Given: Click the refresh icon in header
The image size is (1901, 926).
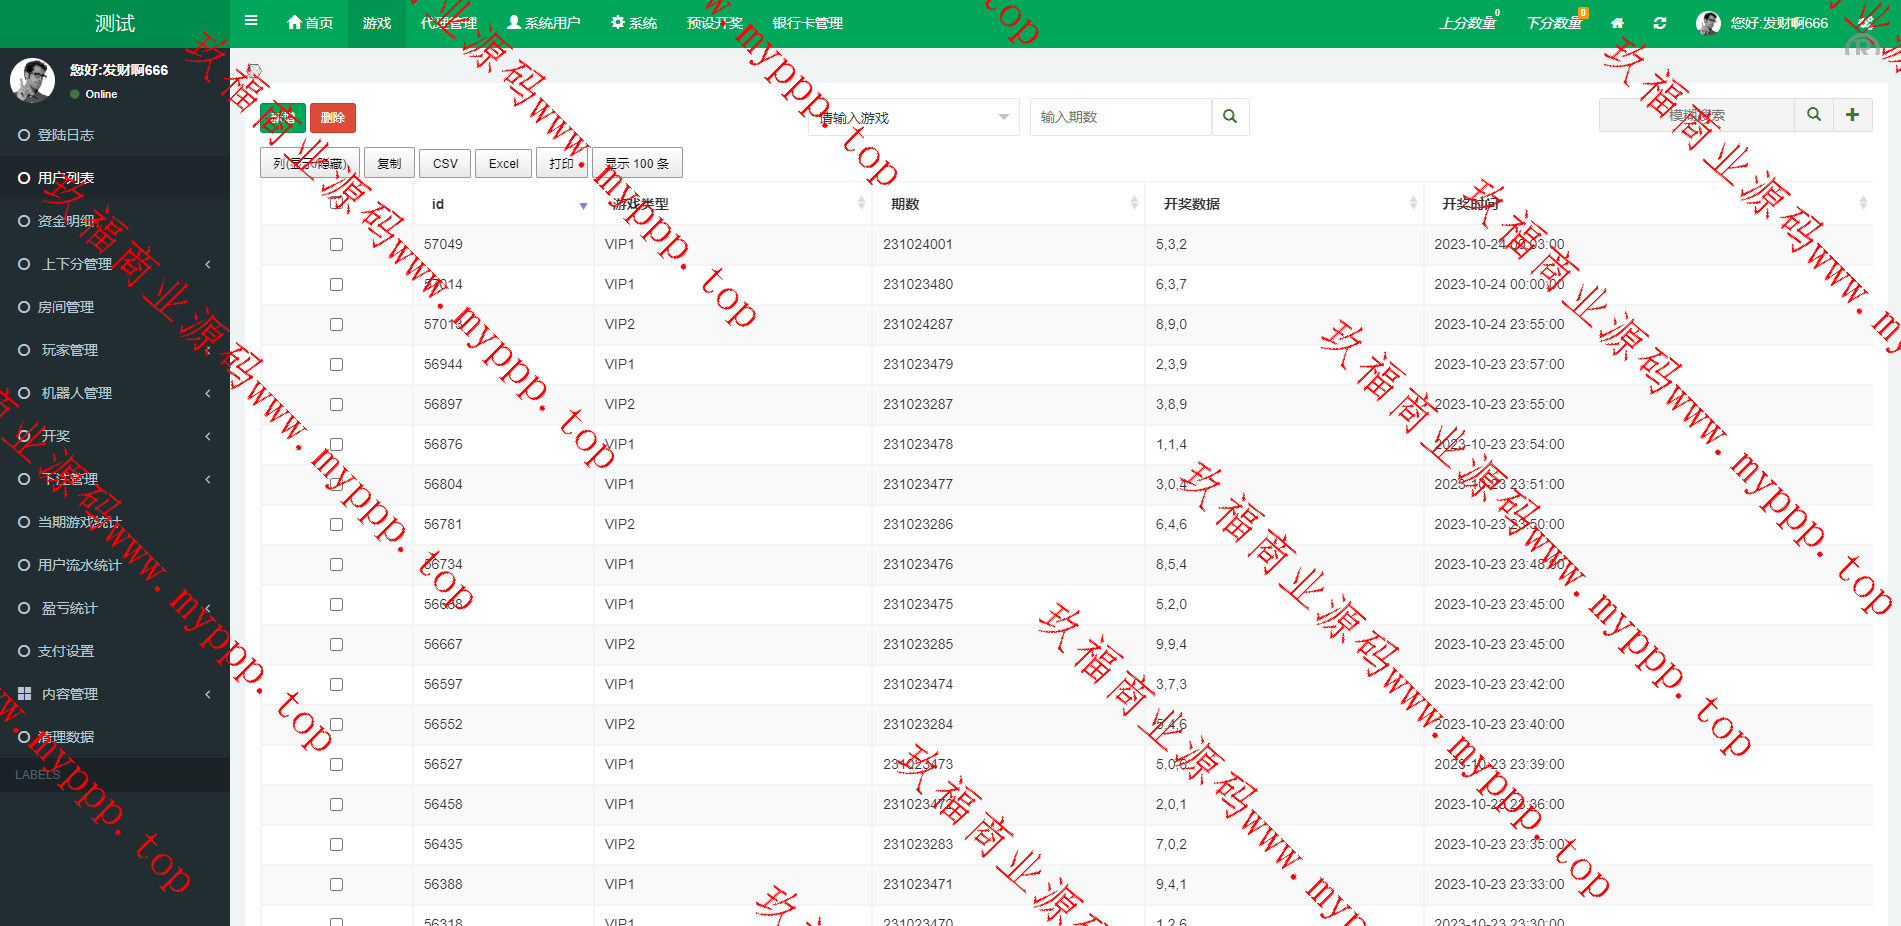Looking at the screenshot, I should click(1660, 23).
